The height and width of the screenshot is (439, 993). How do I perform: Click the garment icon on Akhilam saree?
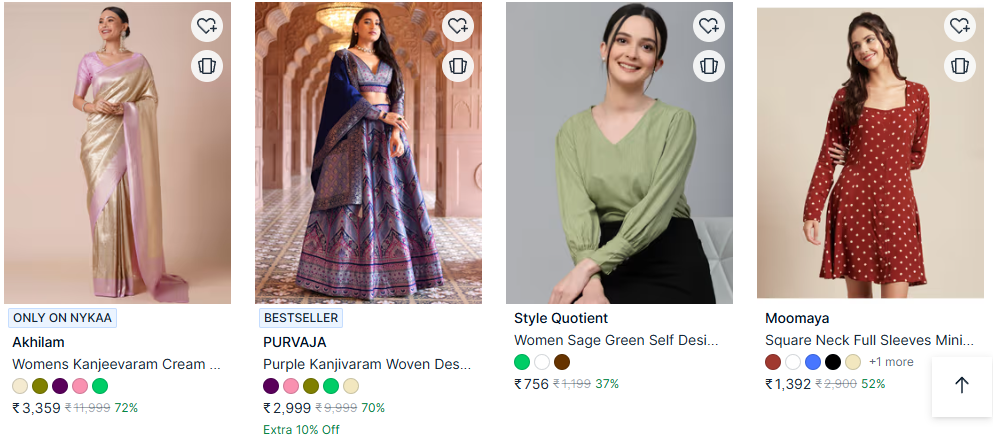coord(207,66)
